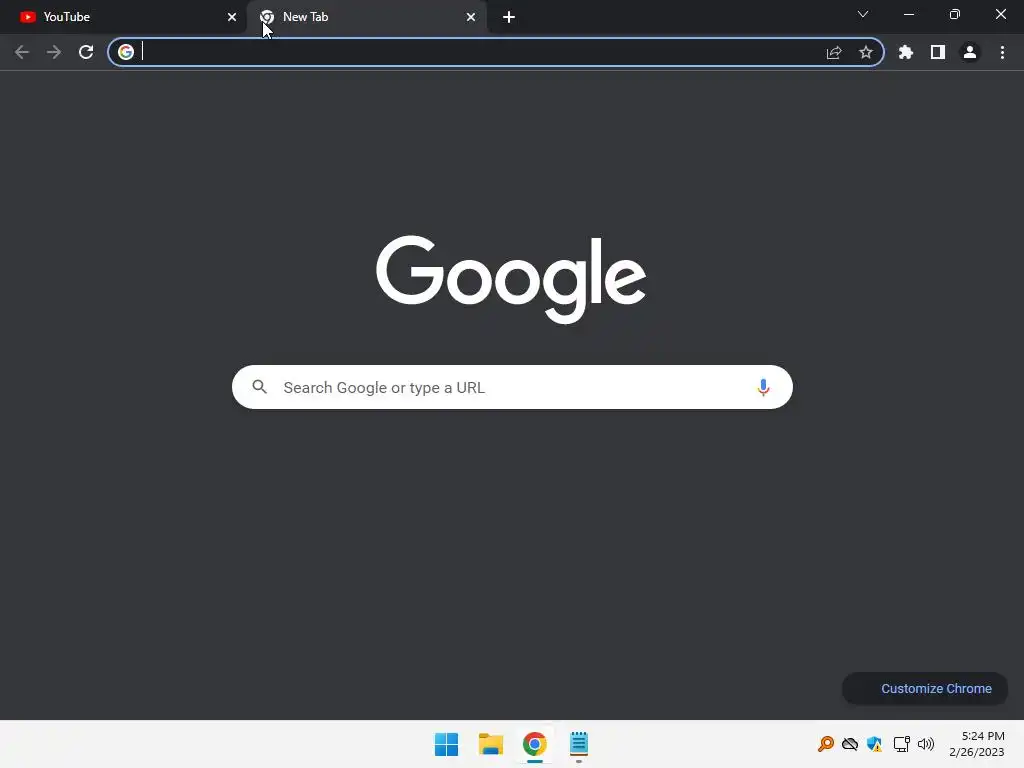
Task: Restore down the Chrome window
Action: pyautogui.click(x=955, y=14)
